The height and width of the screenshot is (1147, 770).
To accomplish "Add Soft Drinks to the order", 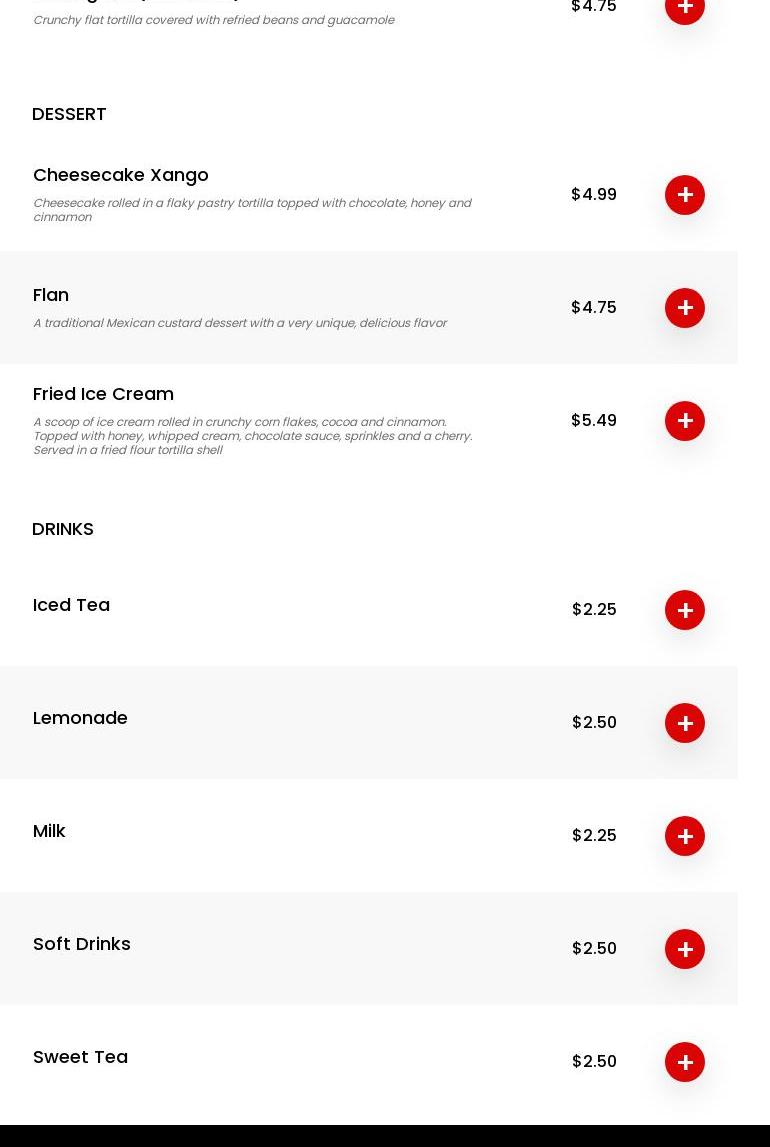I will tap(685, 949).
